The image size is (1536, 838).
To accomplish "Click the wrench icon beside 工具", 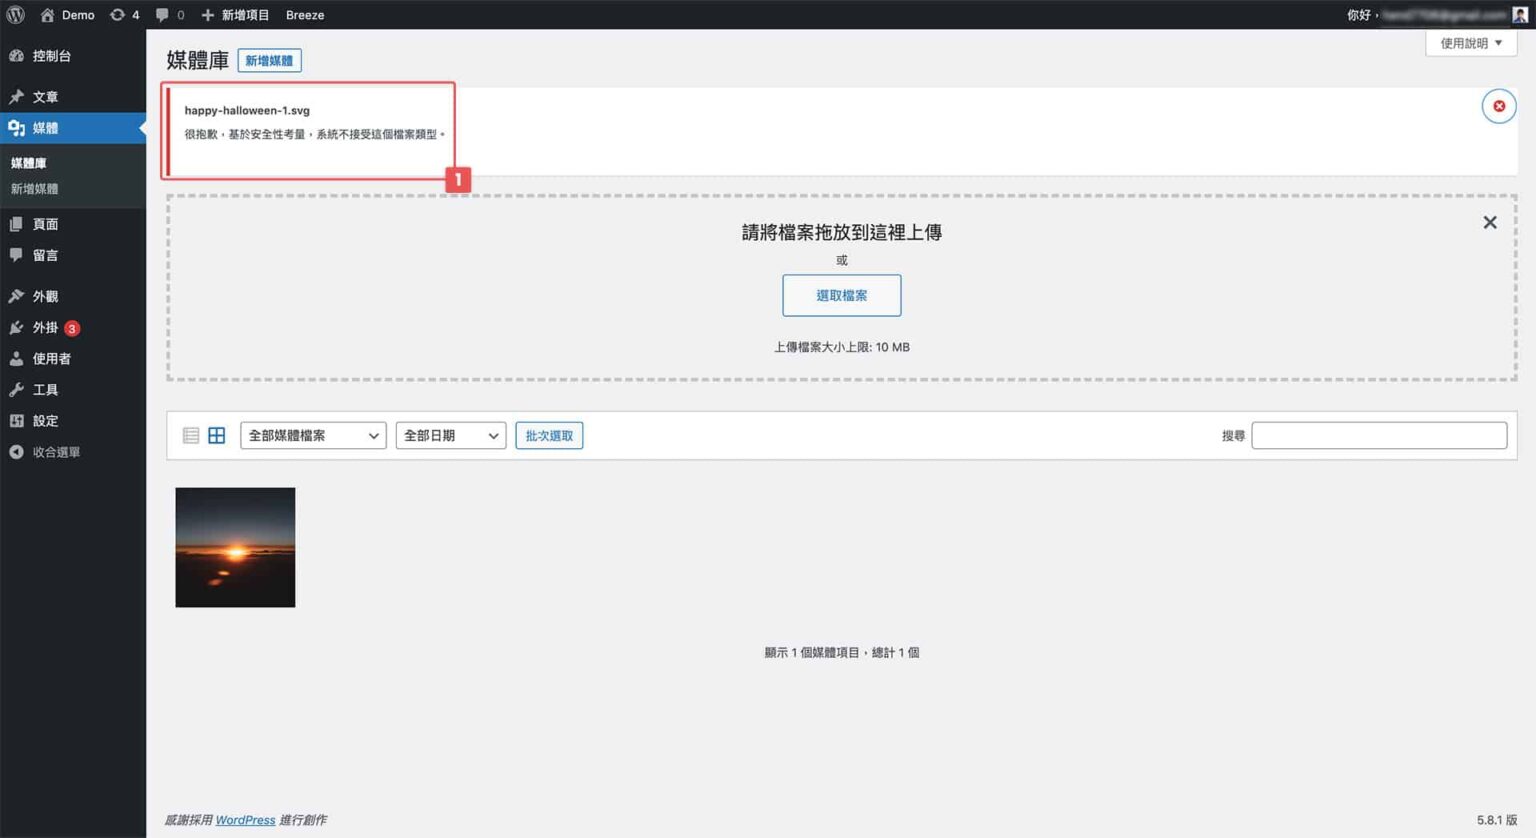I will (16, 389).
